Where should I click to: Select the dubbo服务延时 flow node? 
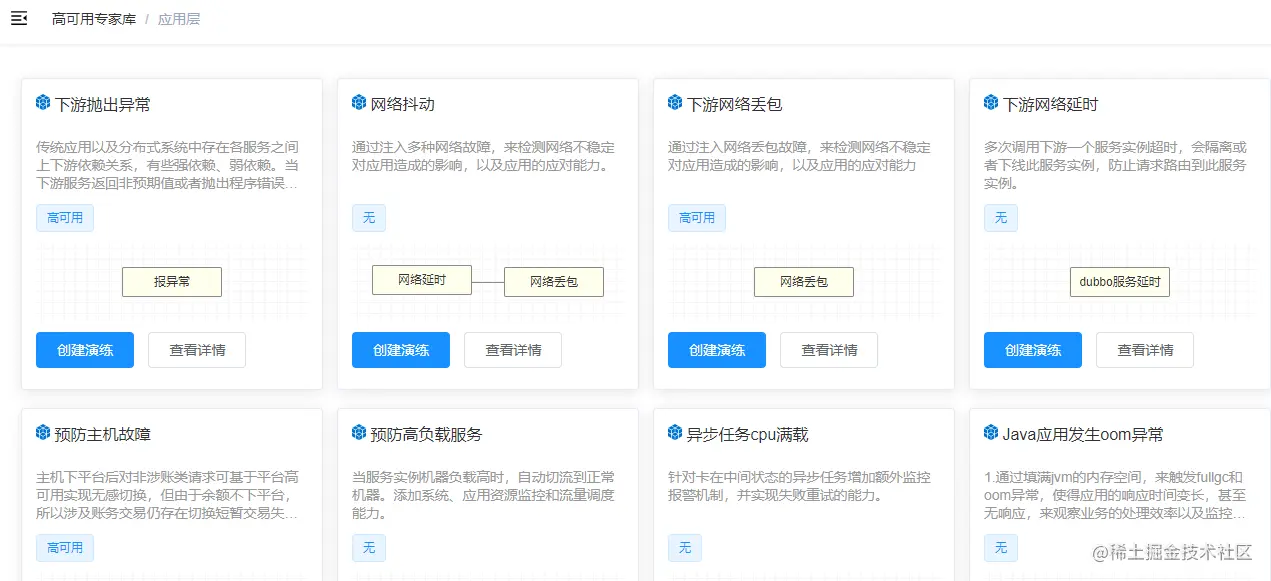(1120, 282)
